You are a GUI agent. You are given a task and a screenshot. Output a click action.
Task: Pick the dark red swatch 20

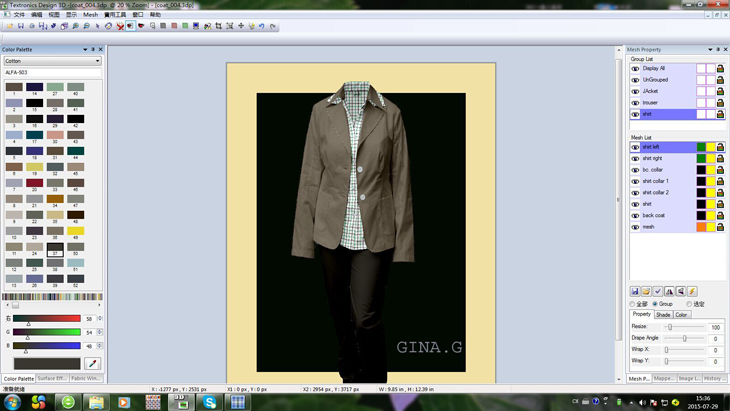34,183
